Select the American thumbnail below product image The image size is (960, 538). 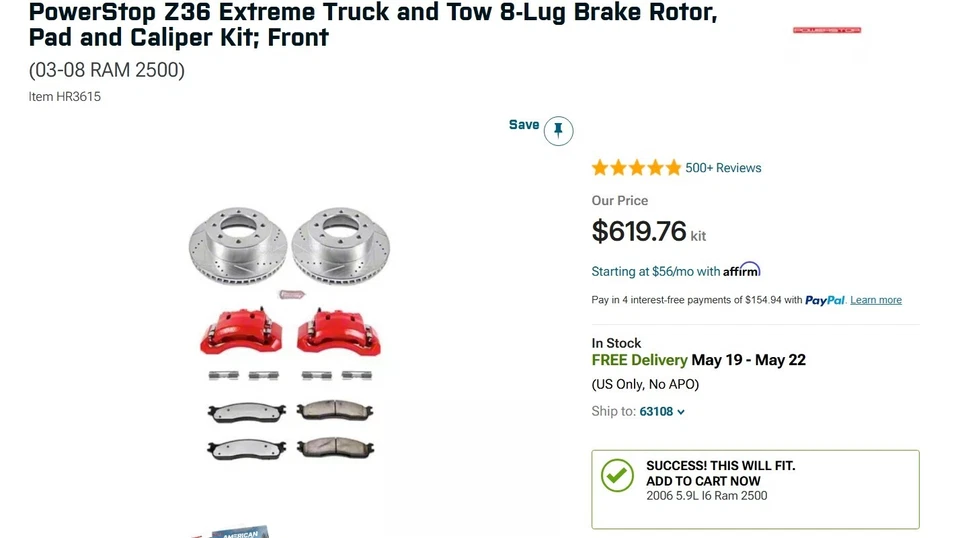(x=240, y=532)
